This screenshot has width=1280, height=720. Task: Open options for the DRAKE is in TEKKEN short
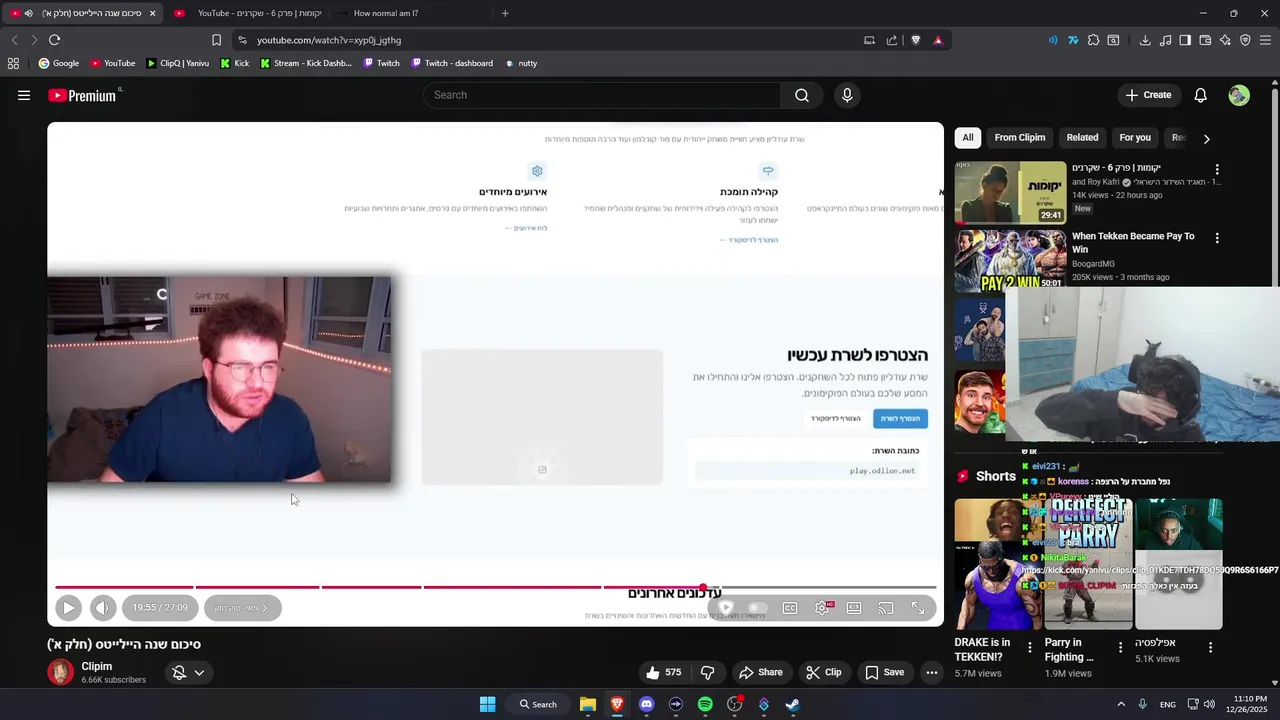coord(1030,647)
